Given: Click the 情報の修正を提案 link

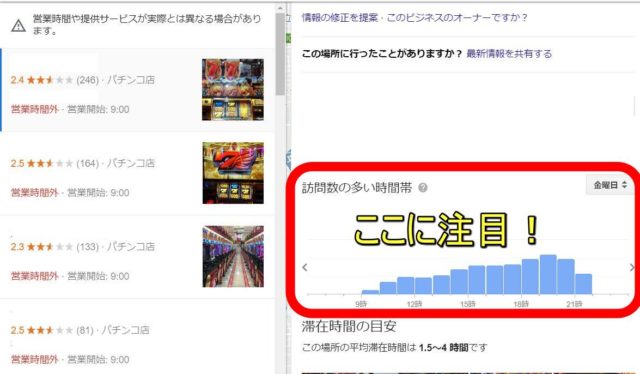Looking at the screenshot, I should click(x=340, y=18).
